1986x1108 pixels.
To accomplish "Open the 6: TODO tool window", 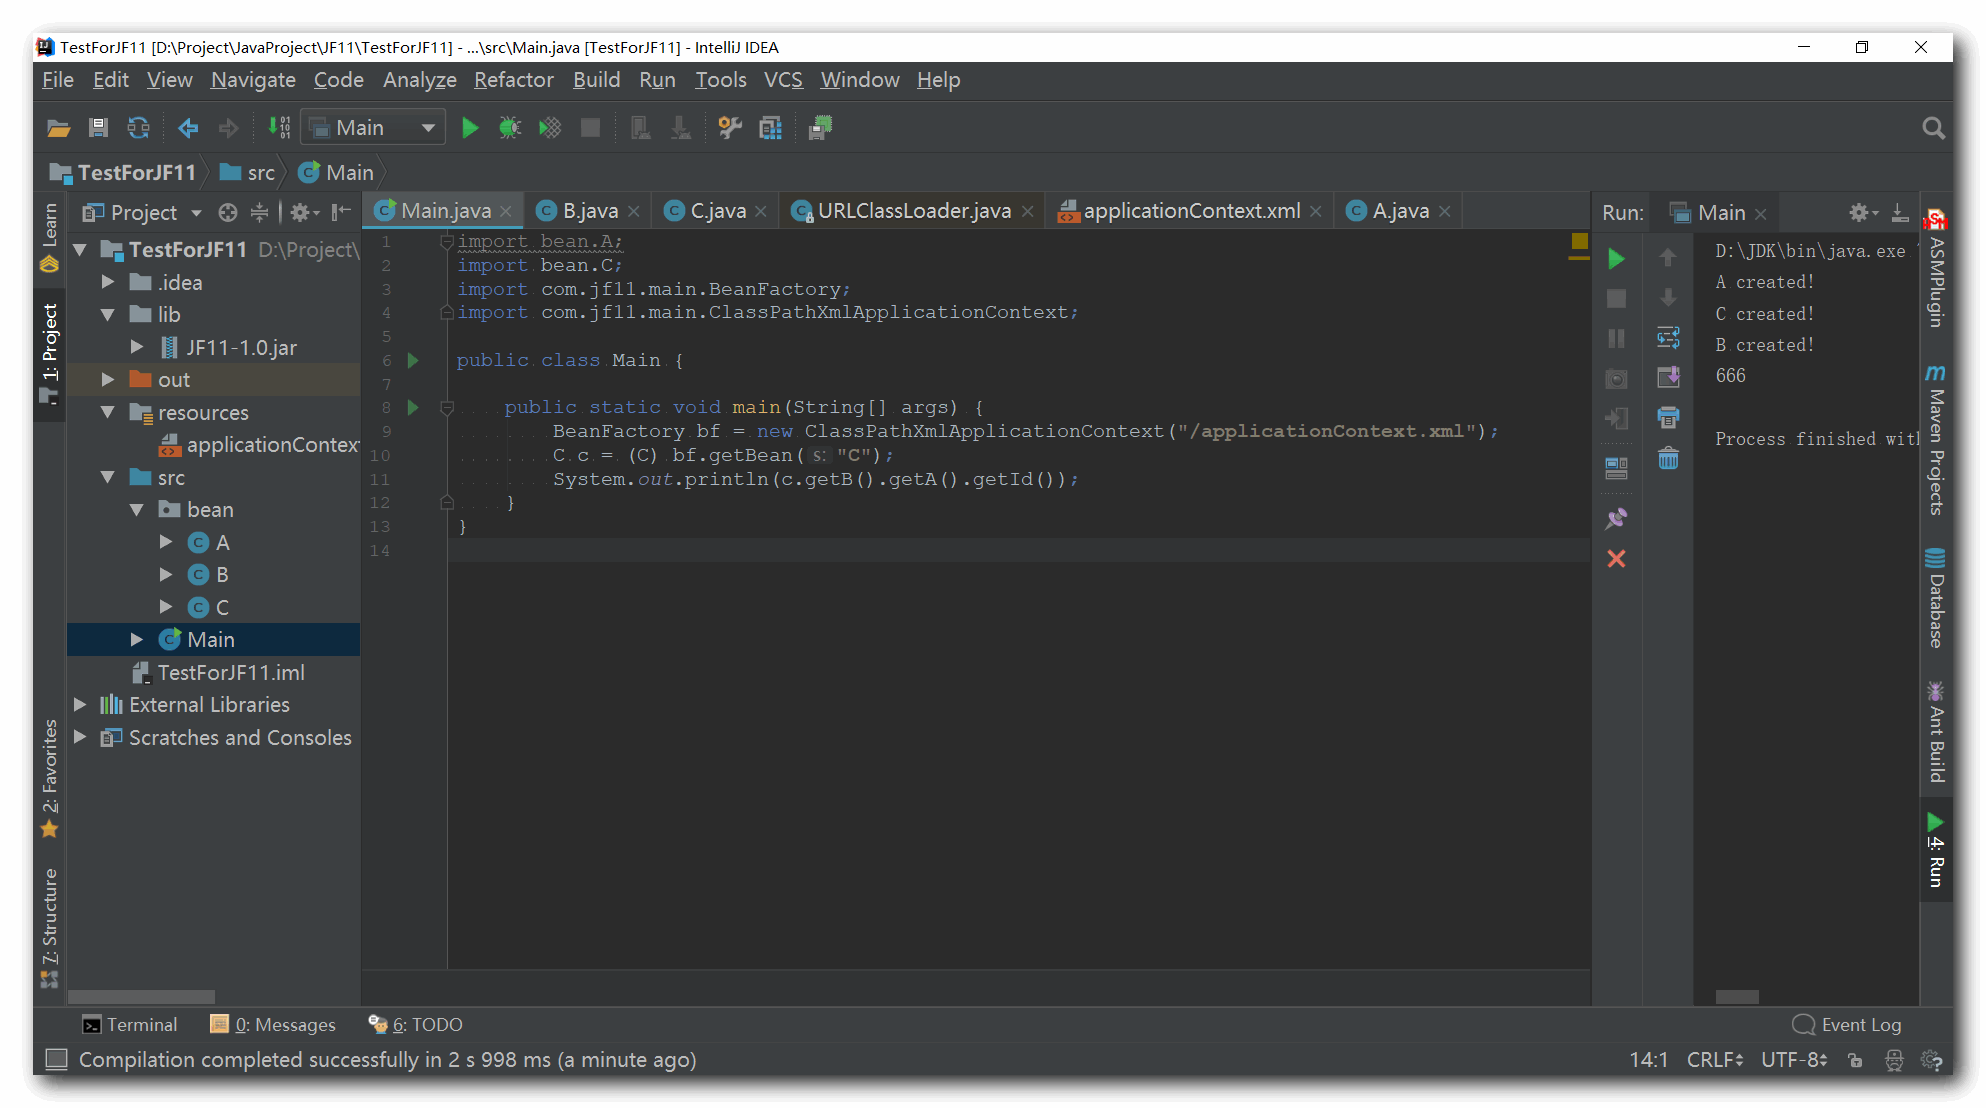I will pos(415,1025).
